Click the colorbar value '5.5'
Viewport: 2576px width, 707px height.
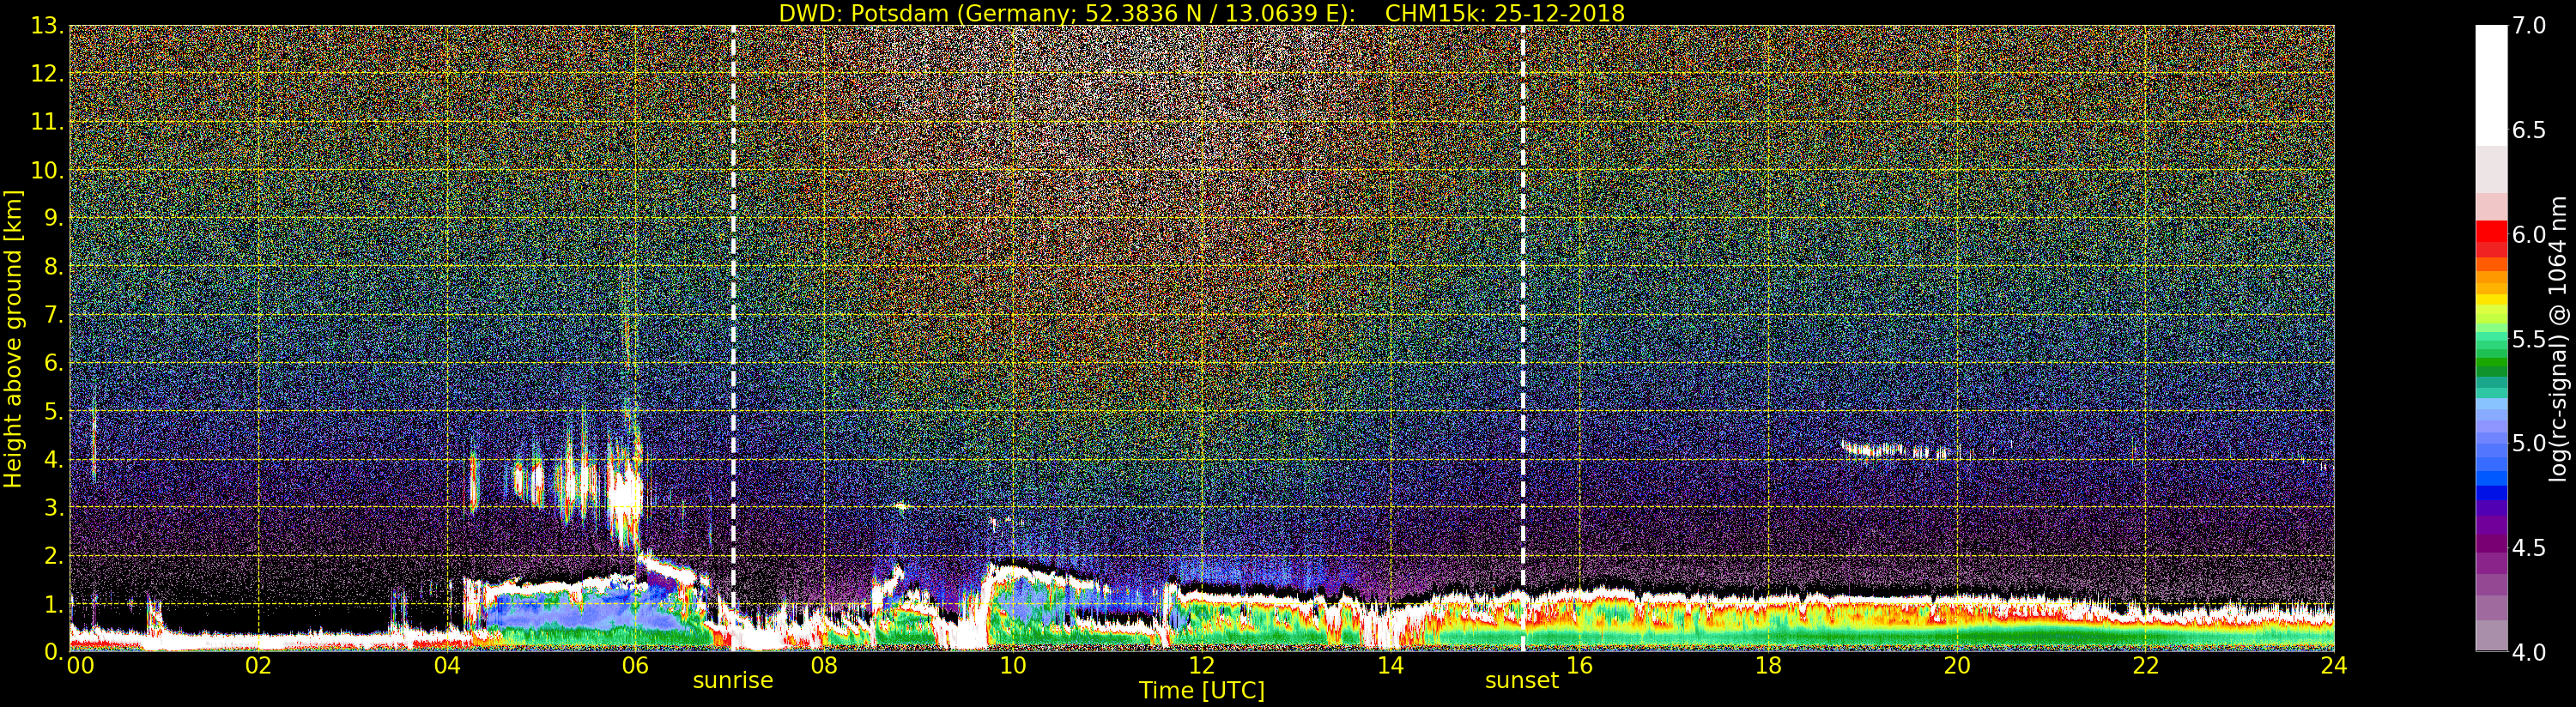[x=2529, y=339]
